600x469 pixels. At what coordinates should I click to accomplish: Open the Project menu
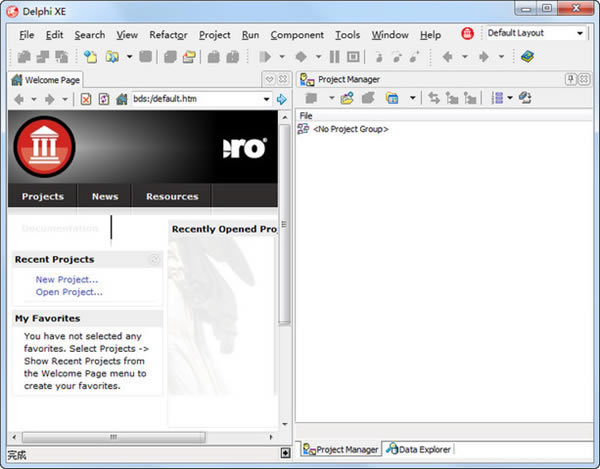214,35
